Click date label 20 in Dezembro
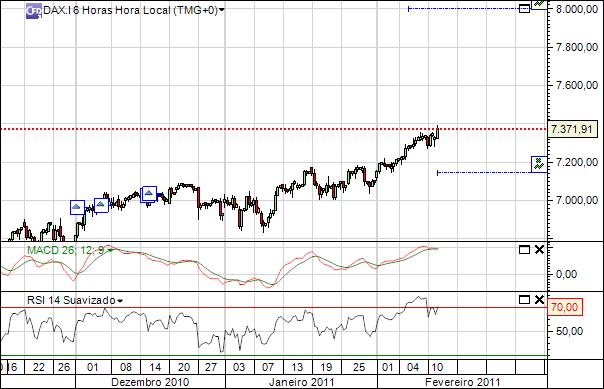 (x=184, y=367)
